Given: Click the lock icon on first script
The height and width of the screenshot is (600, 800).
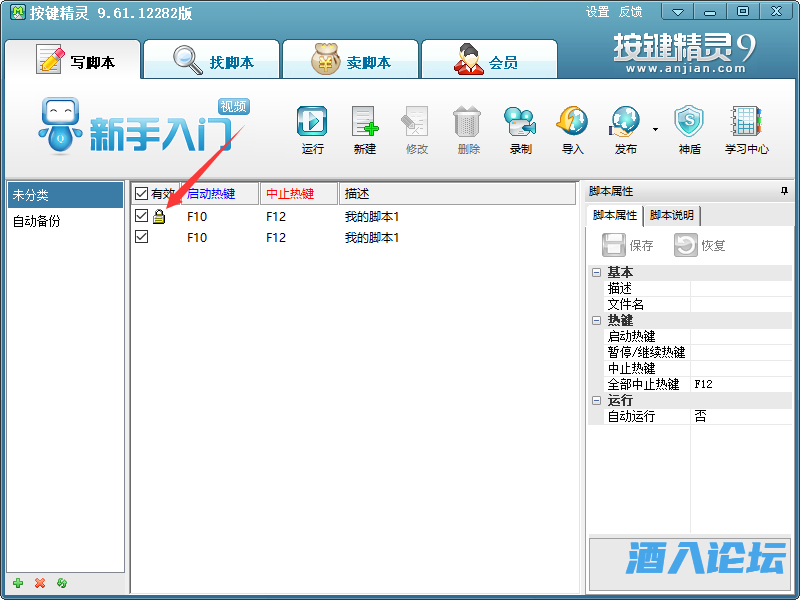Looking at the screenshot, I should coord(159,217).
